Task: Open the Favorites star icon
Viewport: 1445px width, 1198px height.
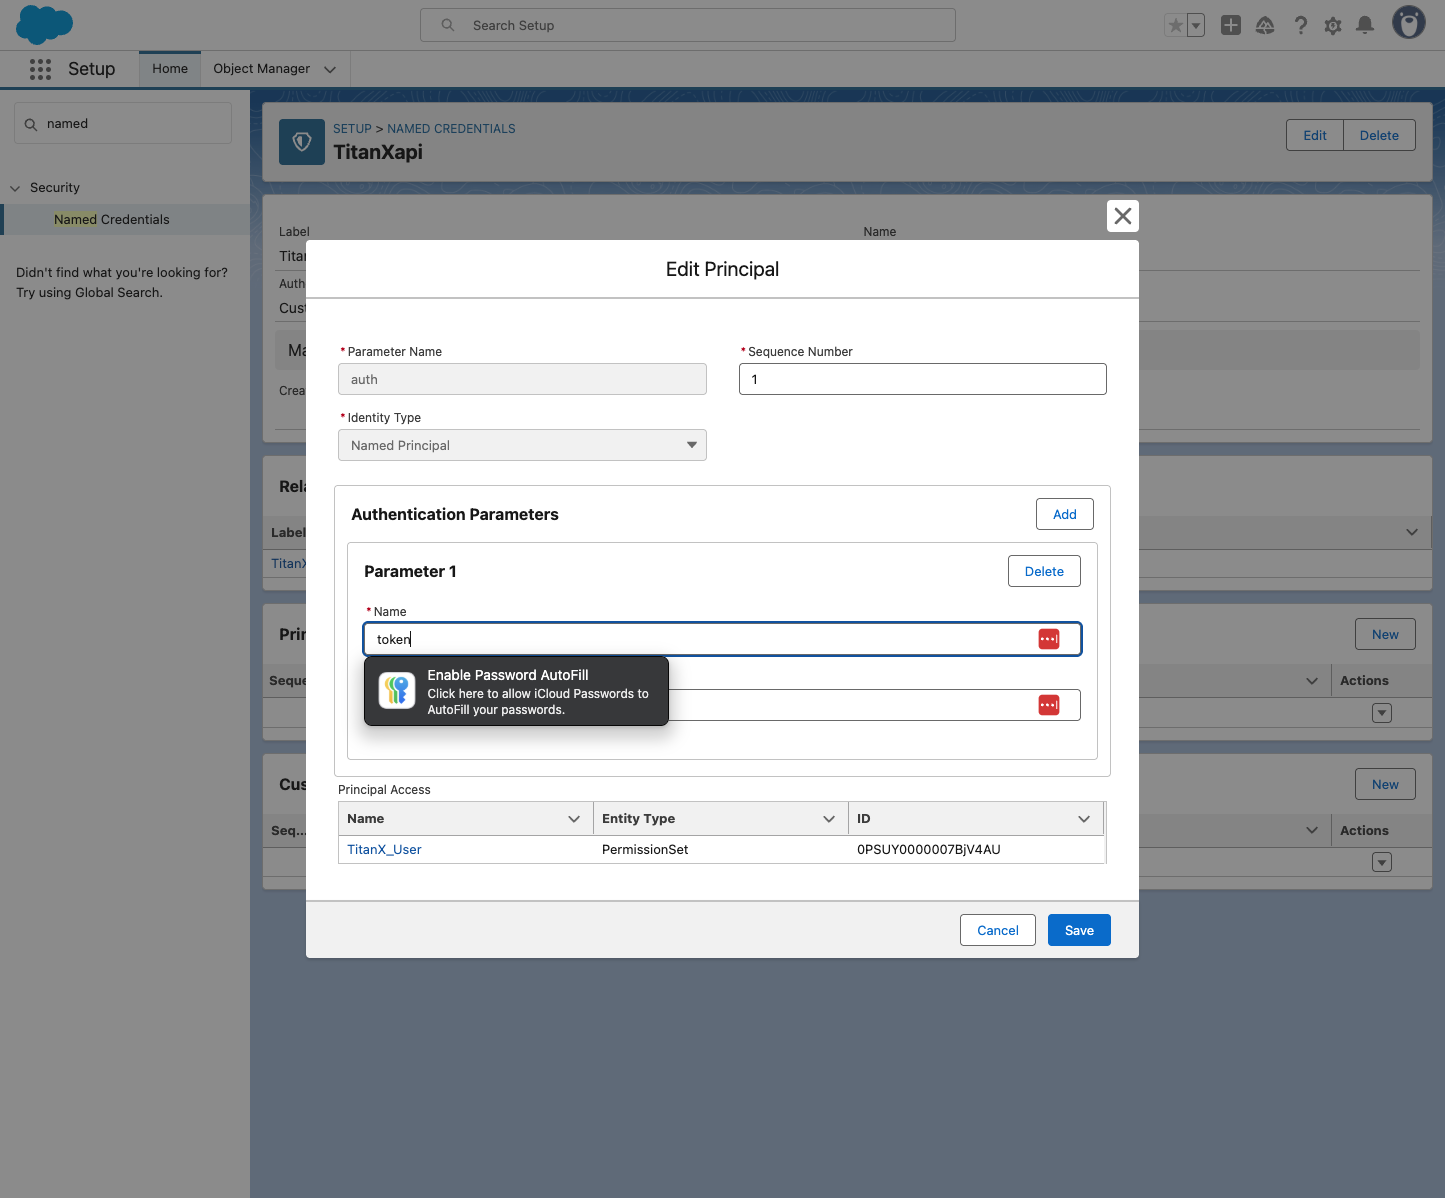Action: [1176, 25]
